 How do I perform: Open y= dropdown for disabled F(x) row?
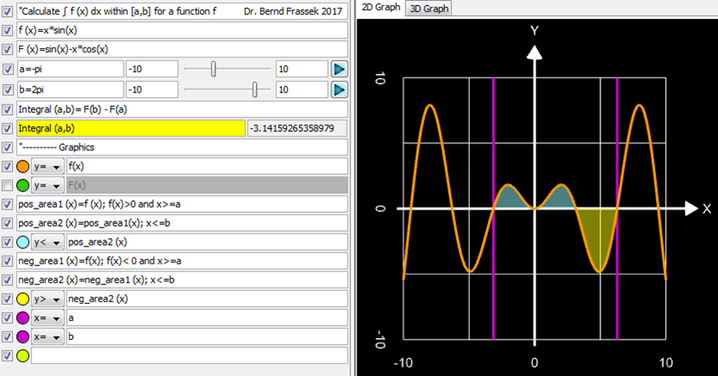point(48,185)
